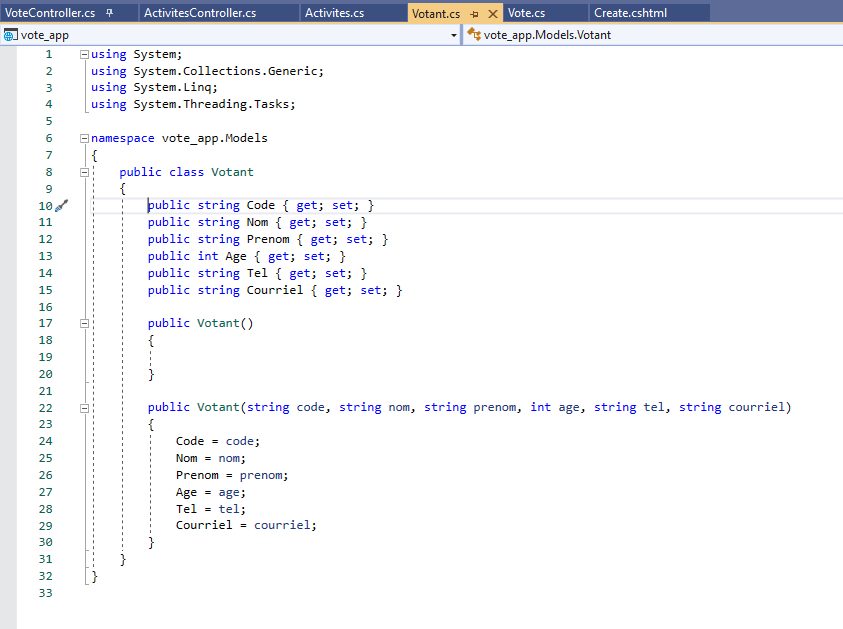This screenshot has height=629, width=843.
Task: Click the 'Tel = tel;' assignment
Action: point(211,509)
